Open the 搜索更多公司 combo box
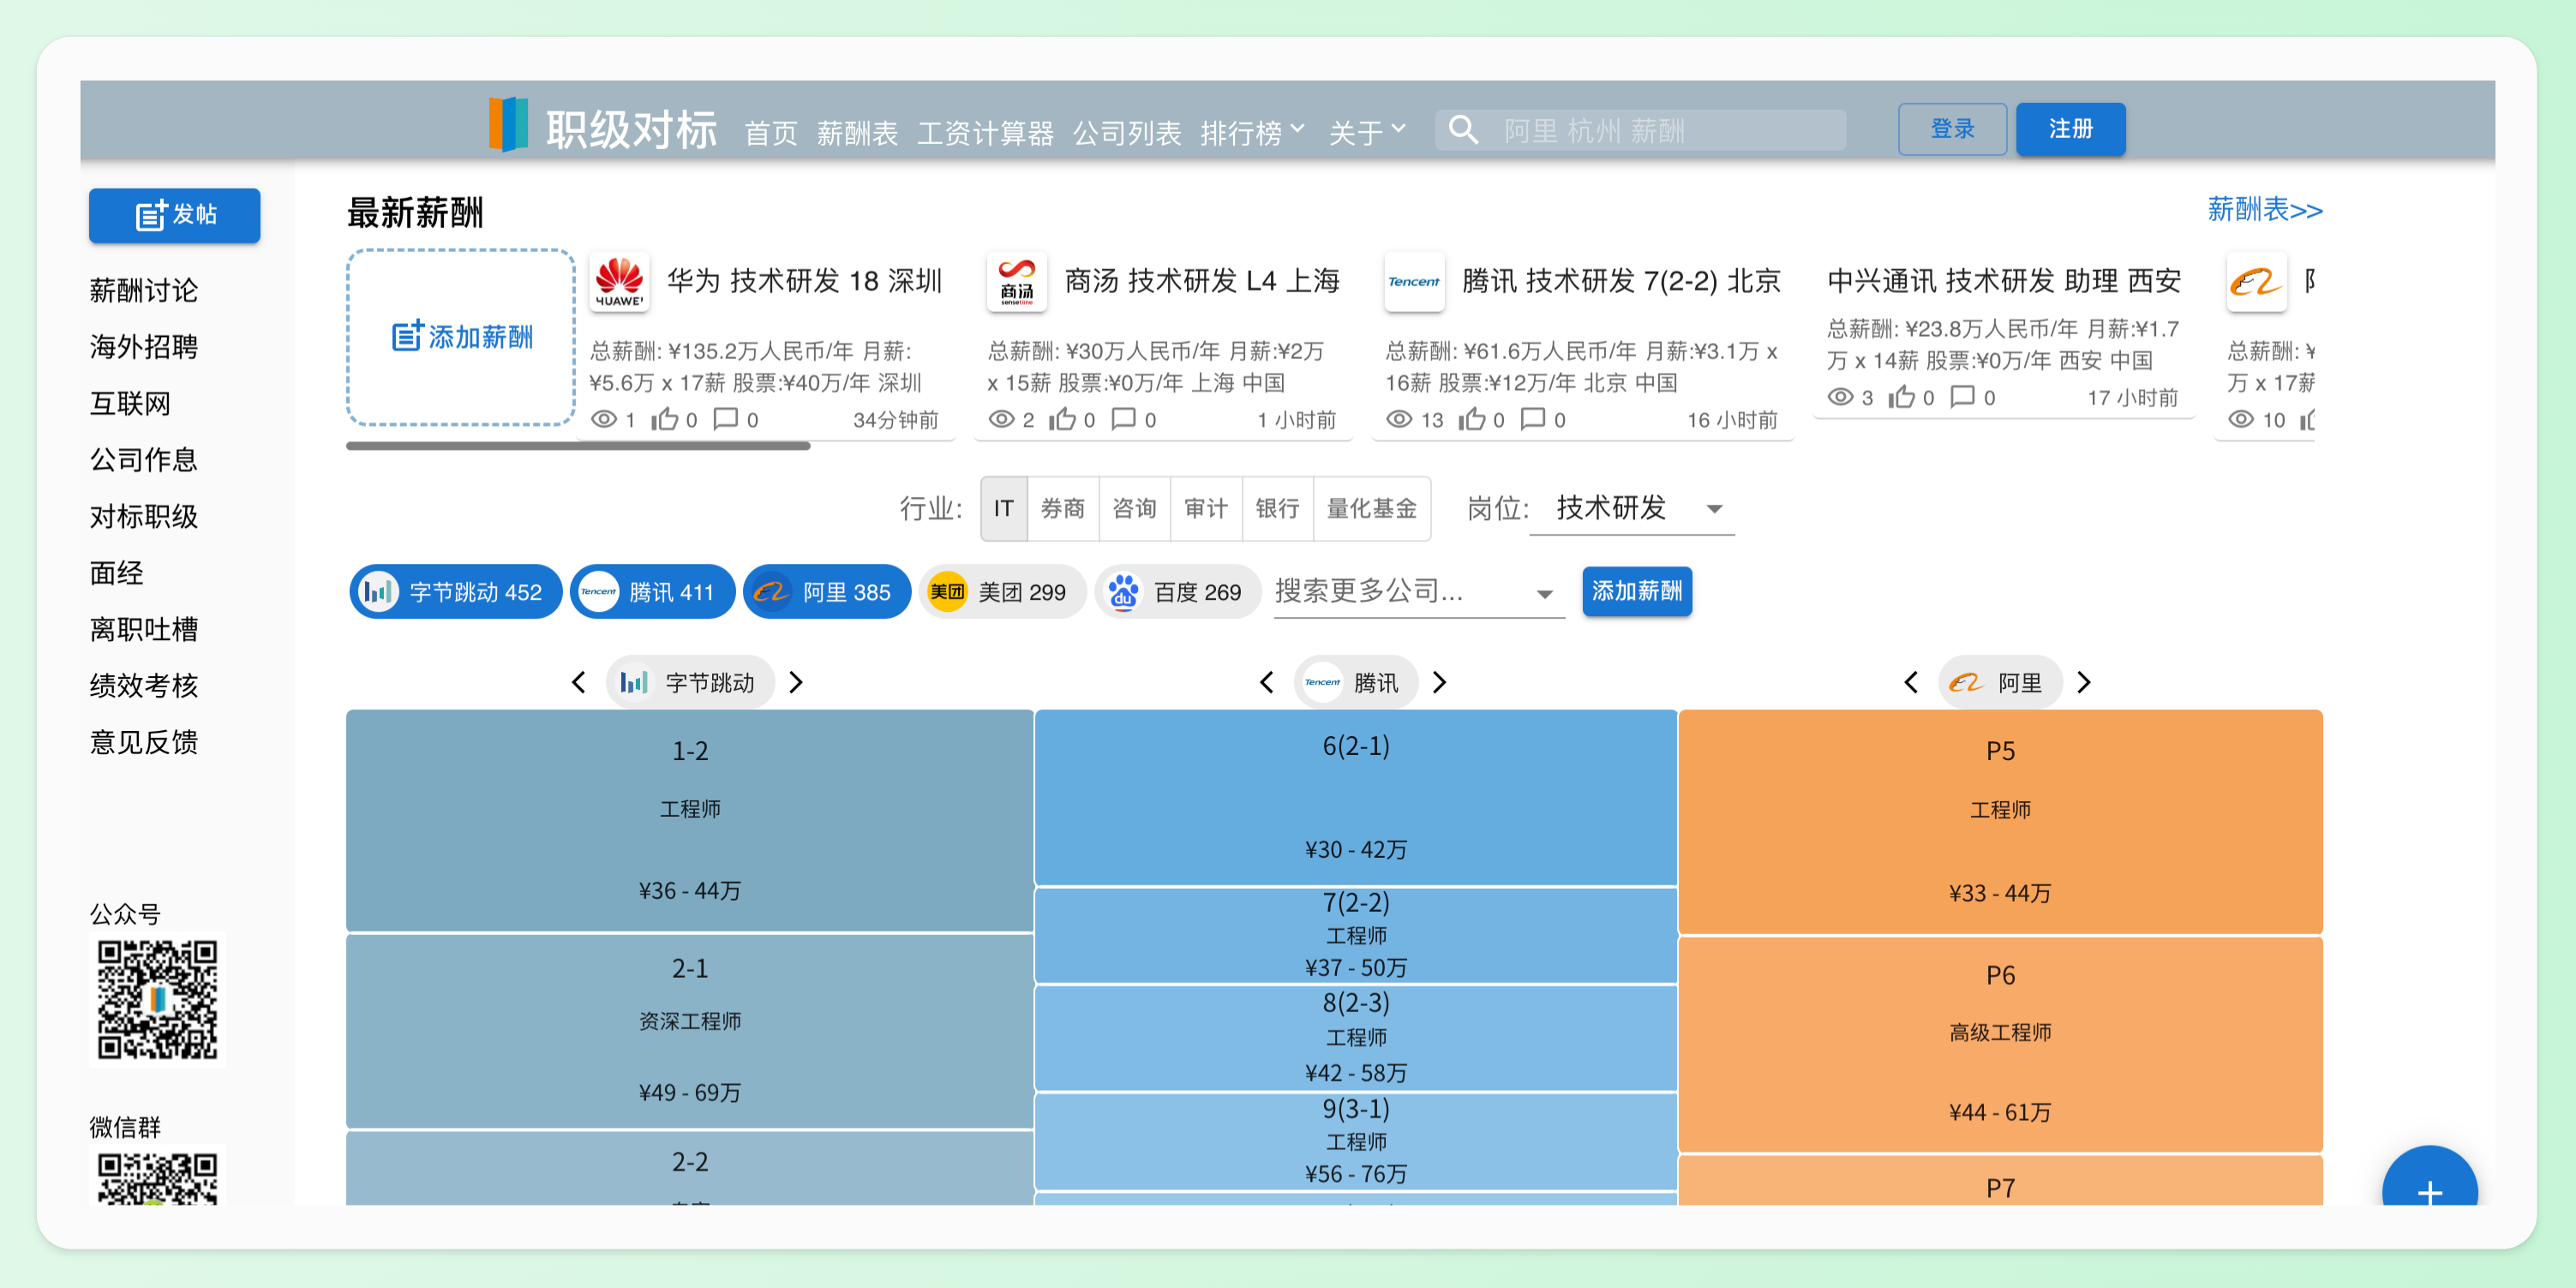This screenshot has height=1288, width=2576. 1418,592
